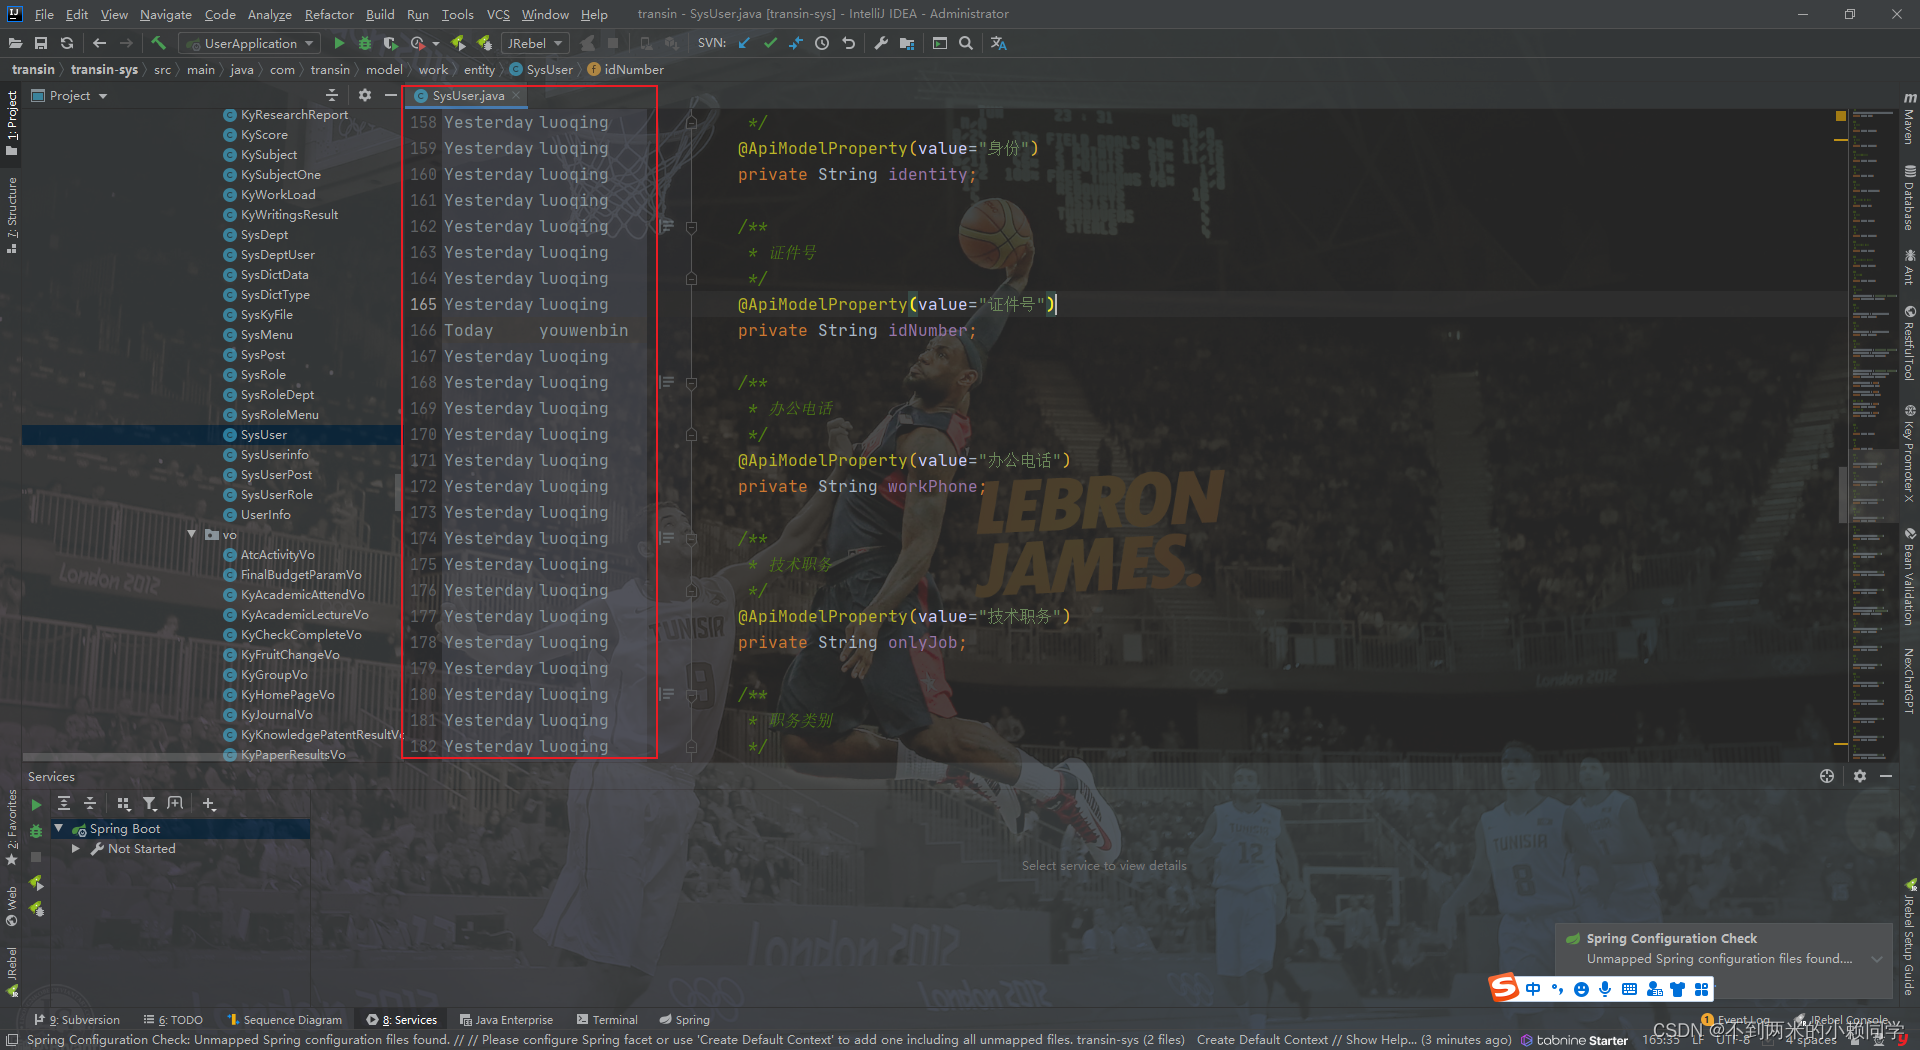Click the editor vertical scrollbar thumb
This screenshot has width=1920, height=1050.
1842,494
